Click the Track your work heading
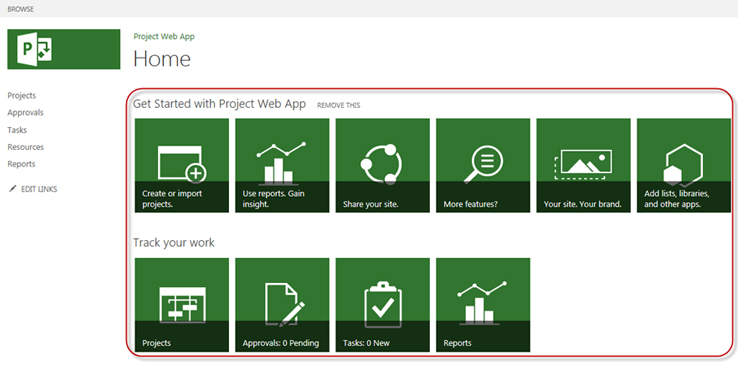738x376 pixels. [x=174, y=243]
